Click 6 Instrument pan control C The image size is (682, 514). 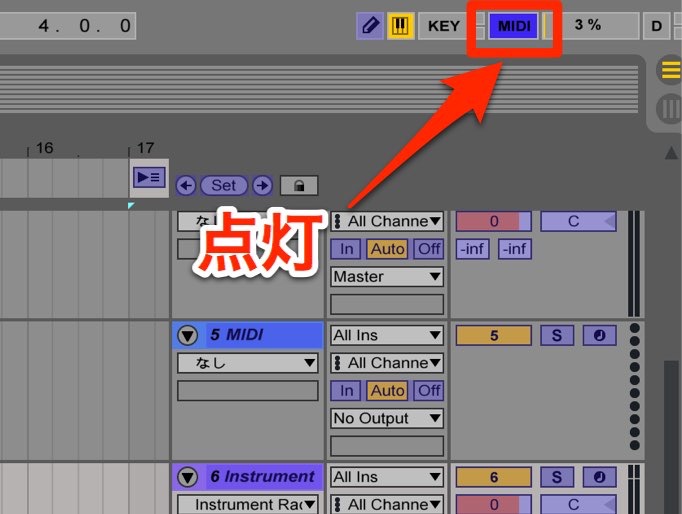pos(578,504)
